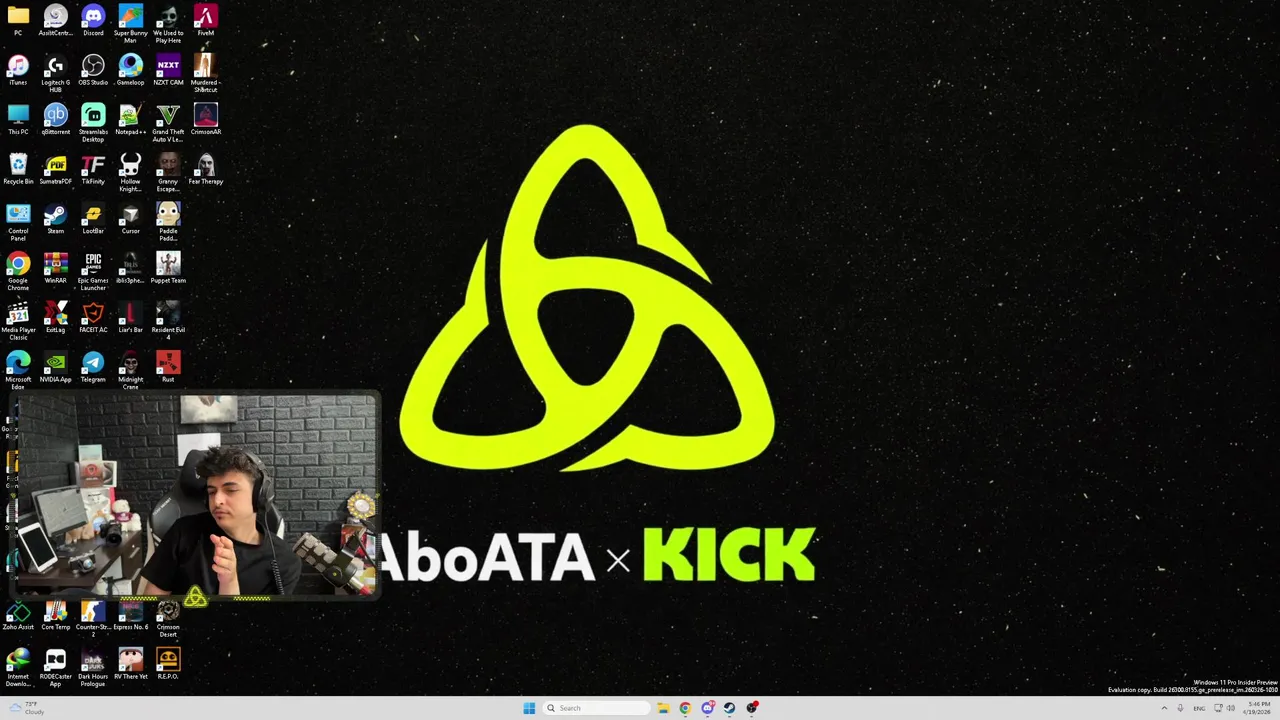
Task: Launch Counter-Strike 2 shortcut
Action: point(93,618)
